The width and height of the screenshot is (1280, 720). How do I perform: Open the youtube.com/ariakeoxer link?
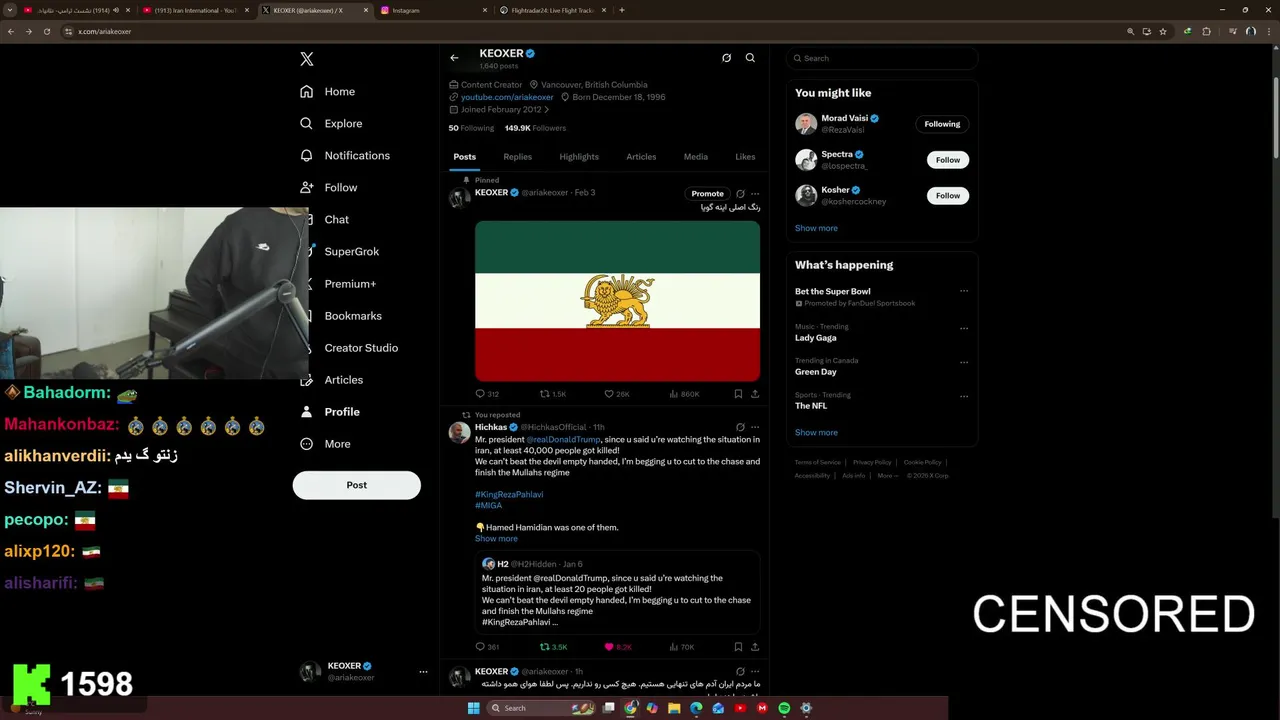coord(507,97)
